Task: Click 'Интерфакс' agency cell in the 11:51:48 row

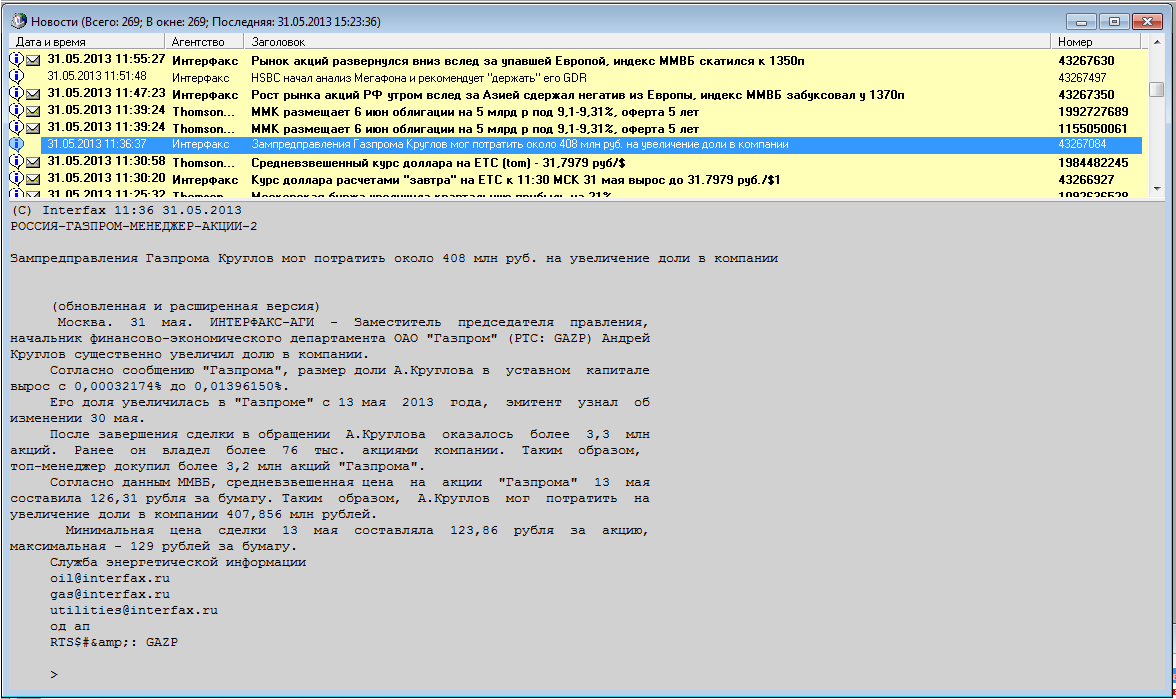Action: (200, 78)
